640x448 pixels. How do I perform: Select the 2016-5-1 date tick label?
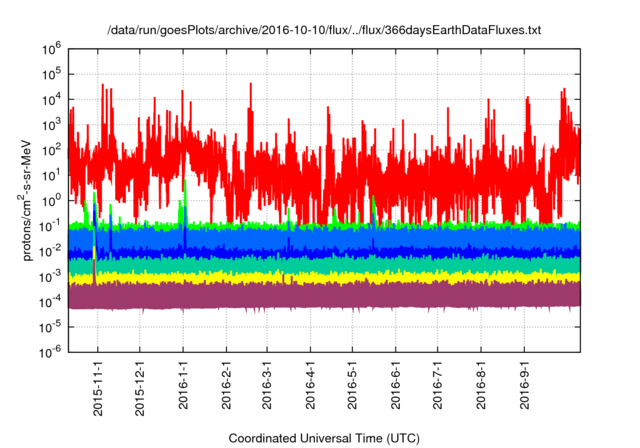click(x=352, y=385)
